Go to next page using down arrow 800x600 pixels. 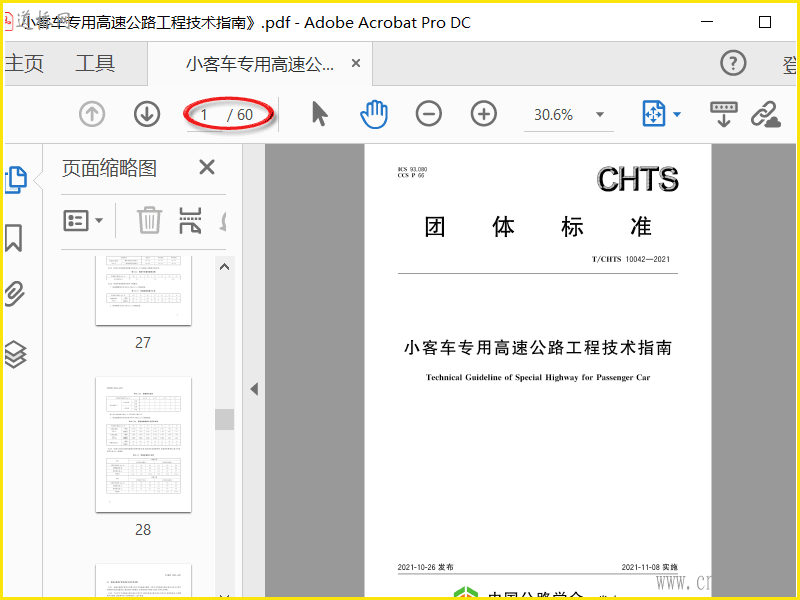pyautogui.click(x=147, y=114)
